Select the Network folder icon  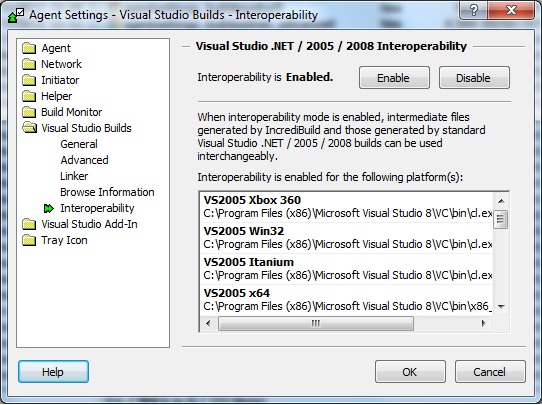pyautogui.click(x=29, y=64)
